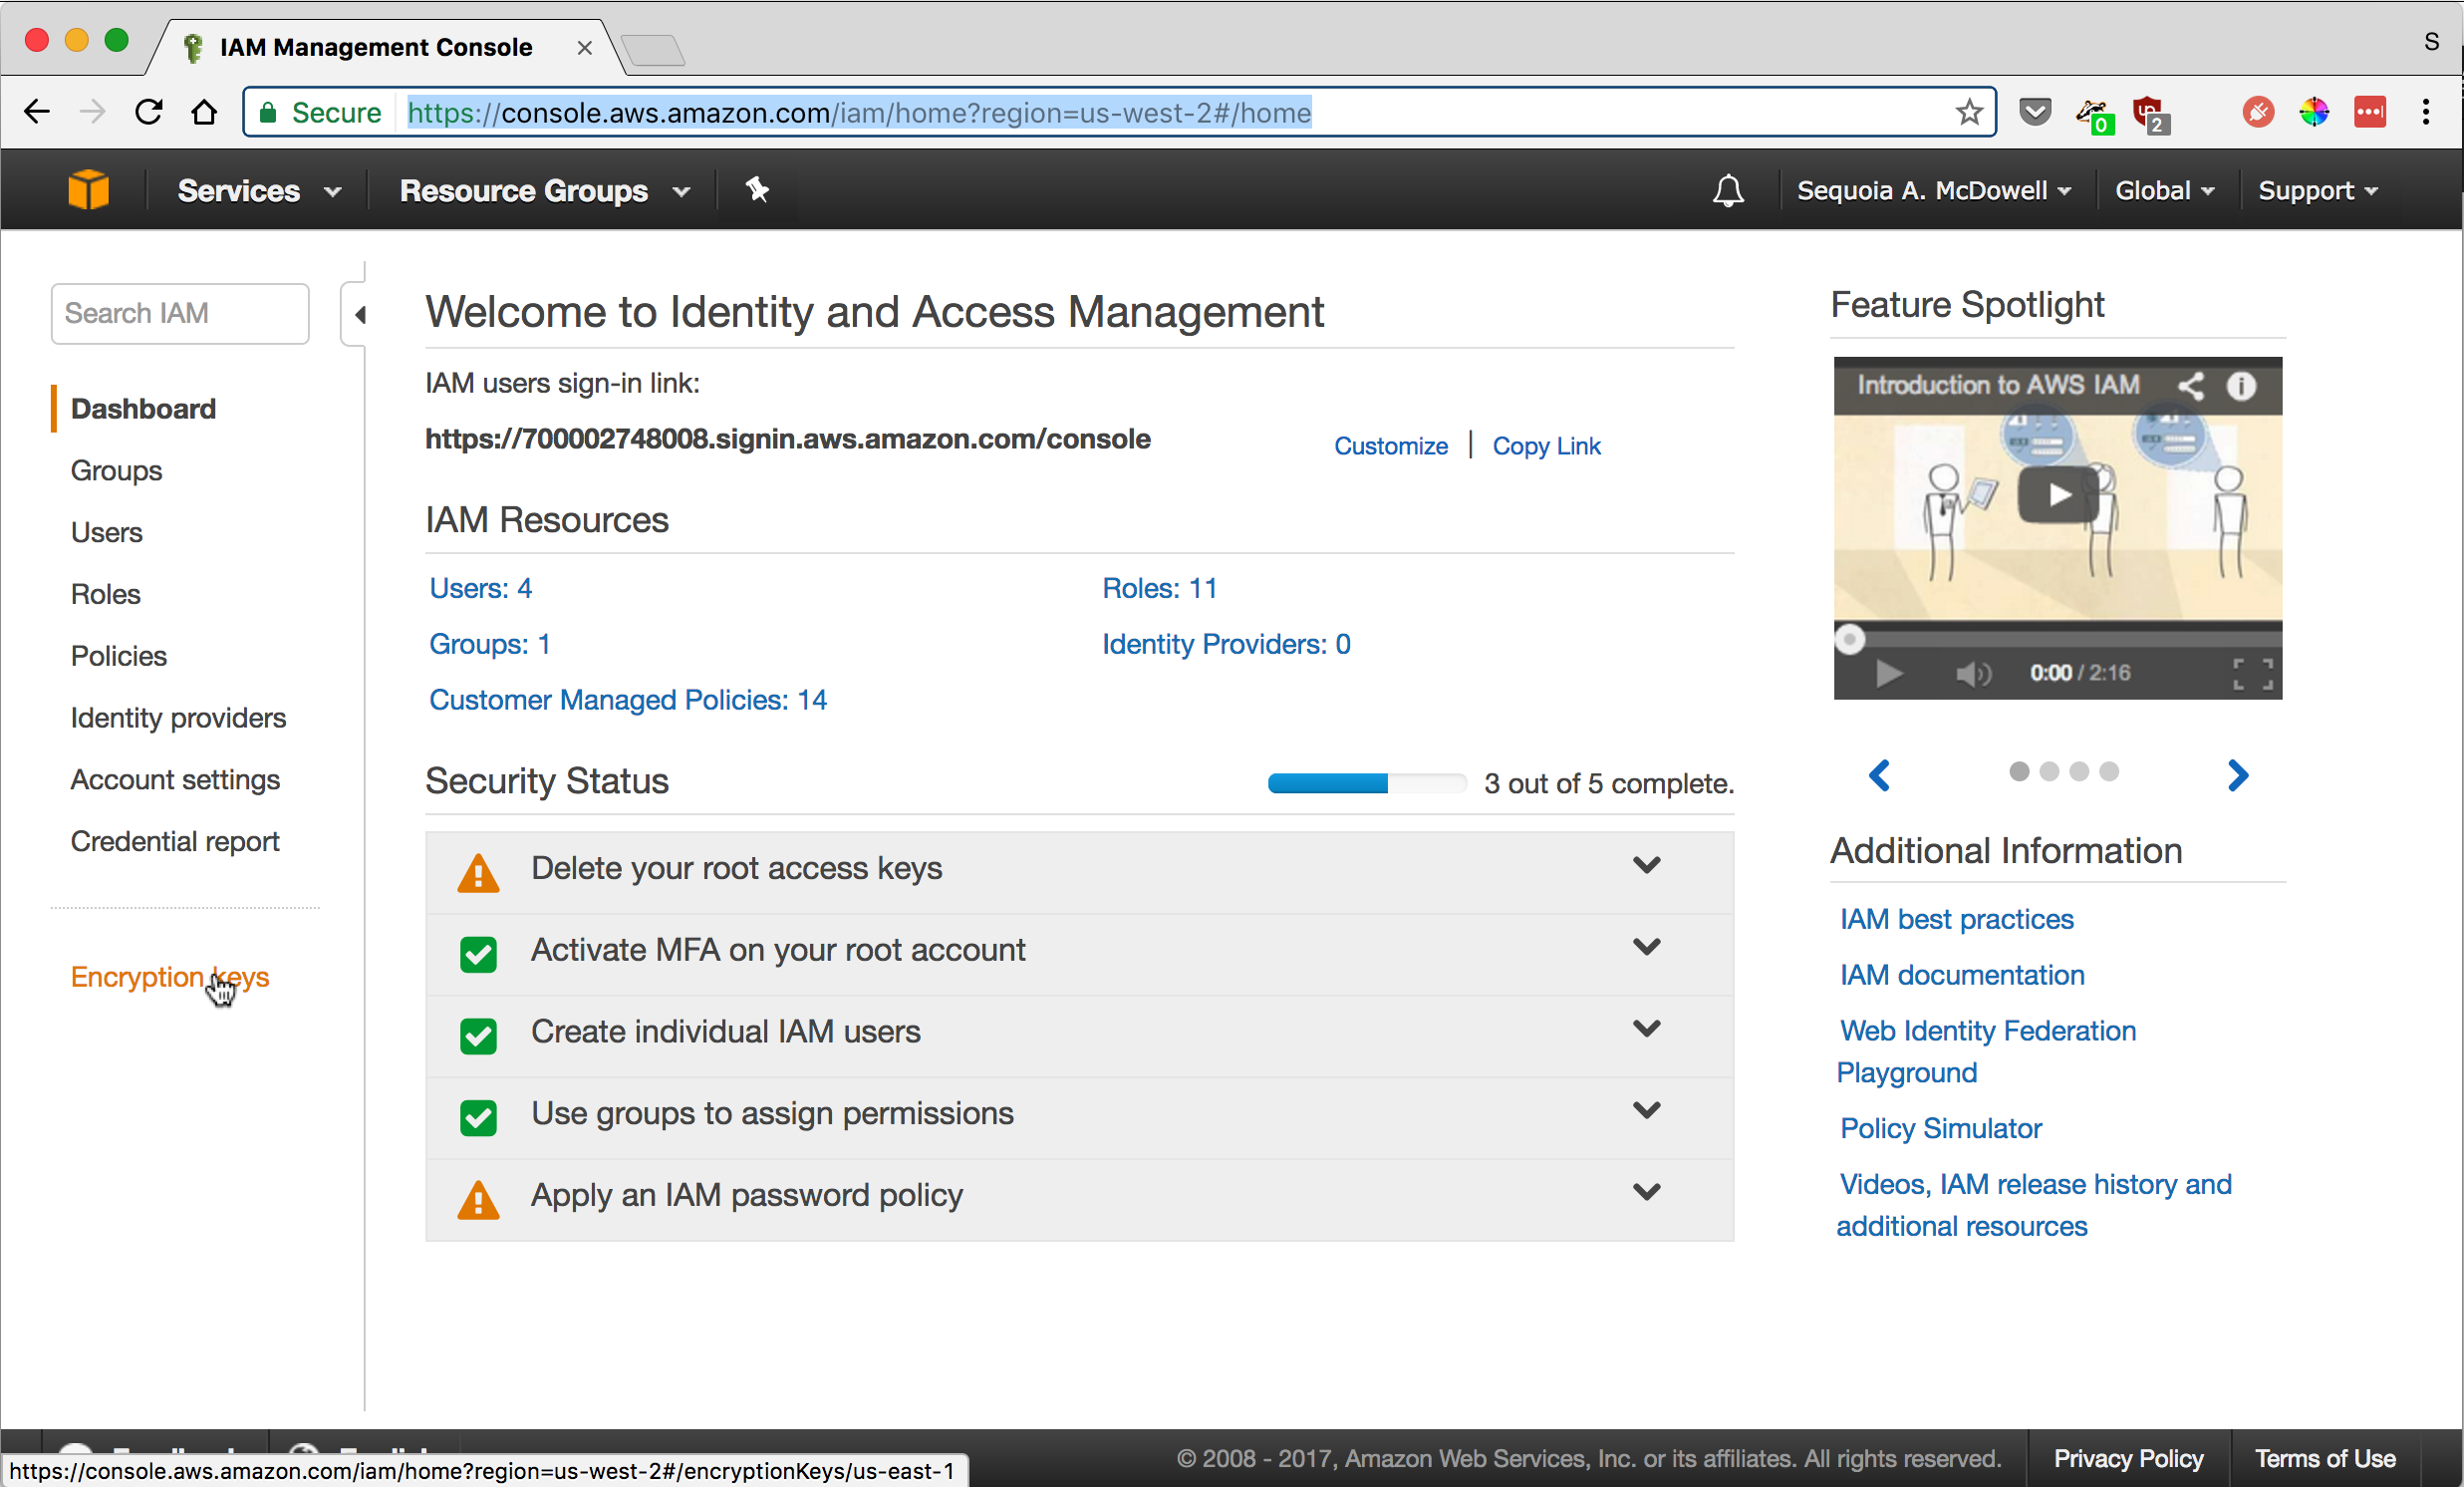Image resolution: width=2464 pixels, height=1487 pixels.
Task: Open the Policy Simulator link
Action: [x=1940, y=1128]
